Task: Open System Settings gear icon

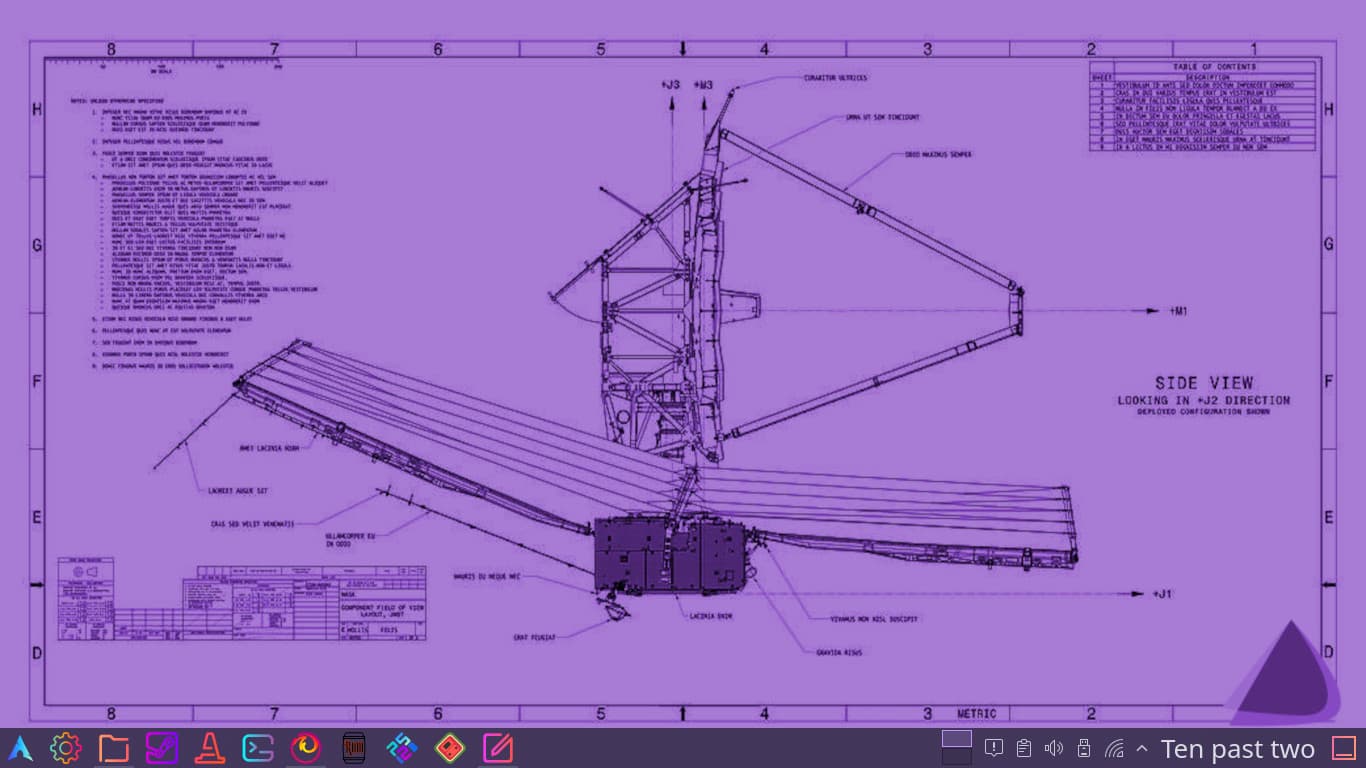Action: tap(66, 748)
